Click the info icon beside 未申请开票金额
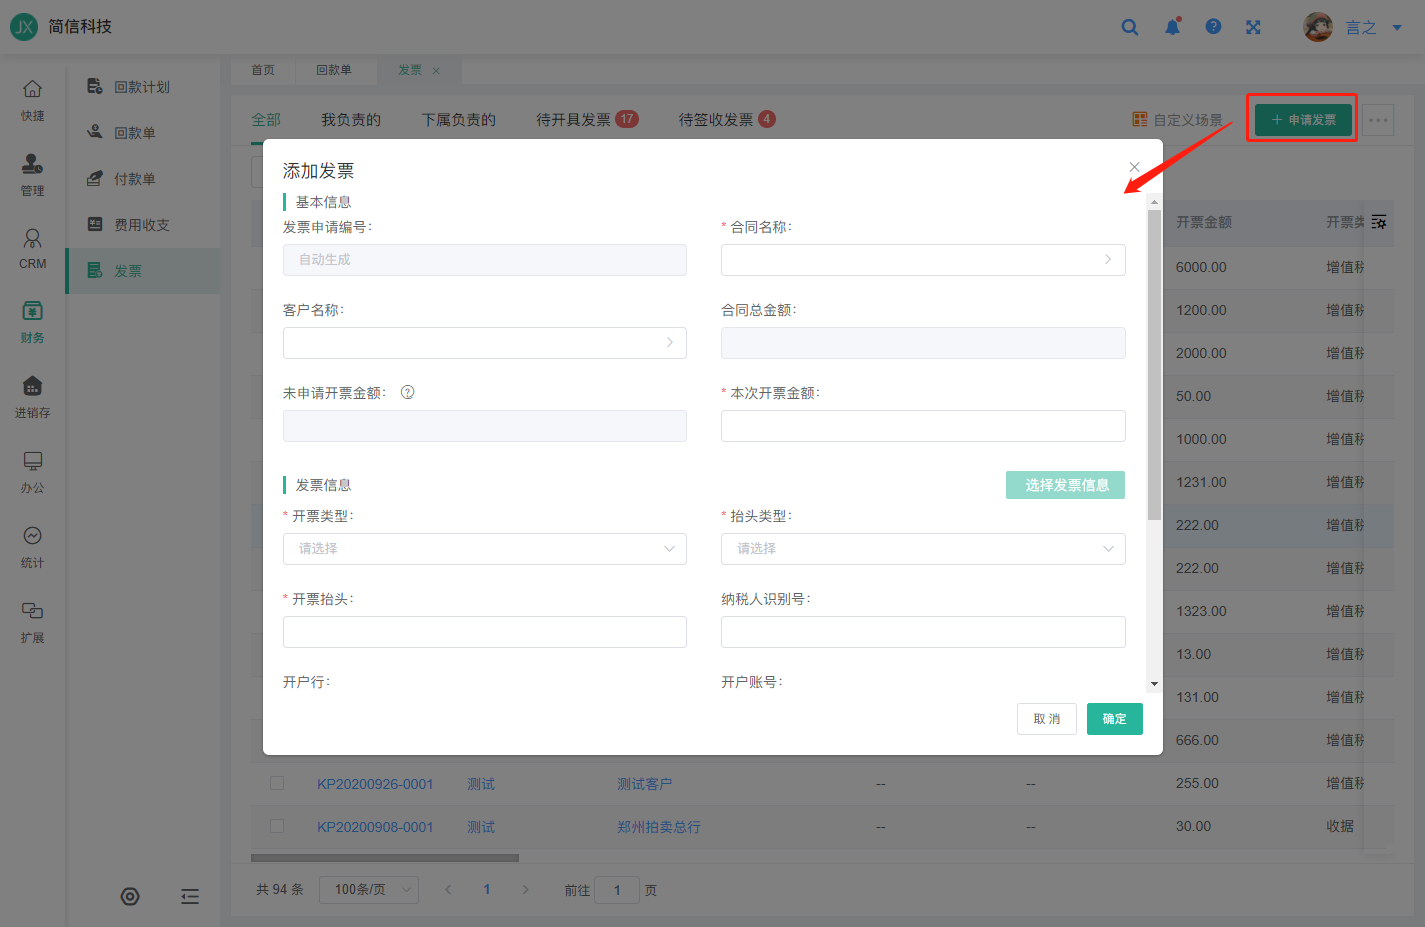 [x=408, y=393]
